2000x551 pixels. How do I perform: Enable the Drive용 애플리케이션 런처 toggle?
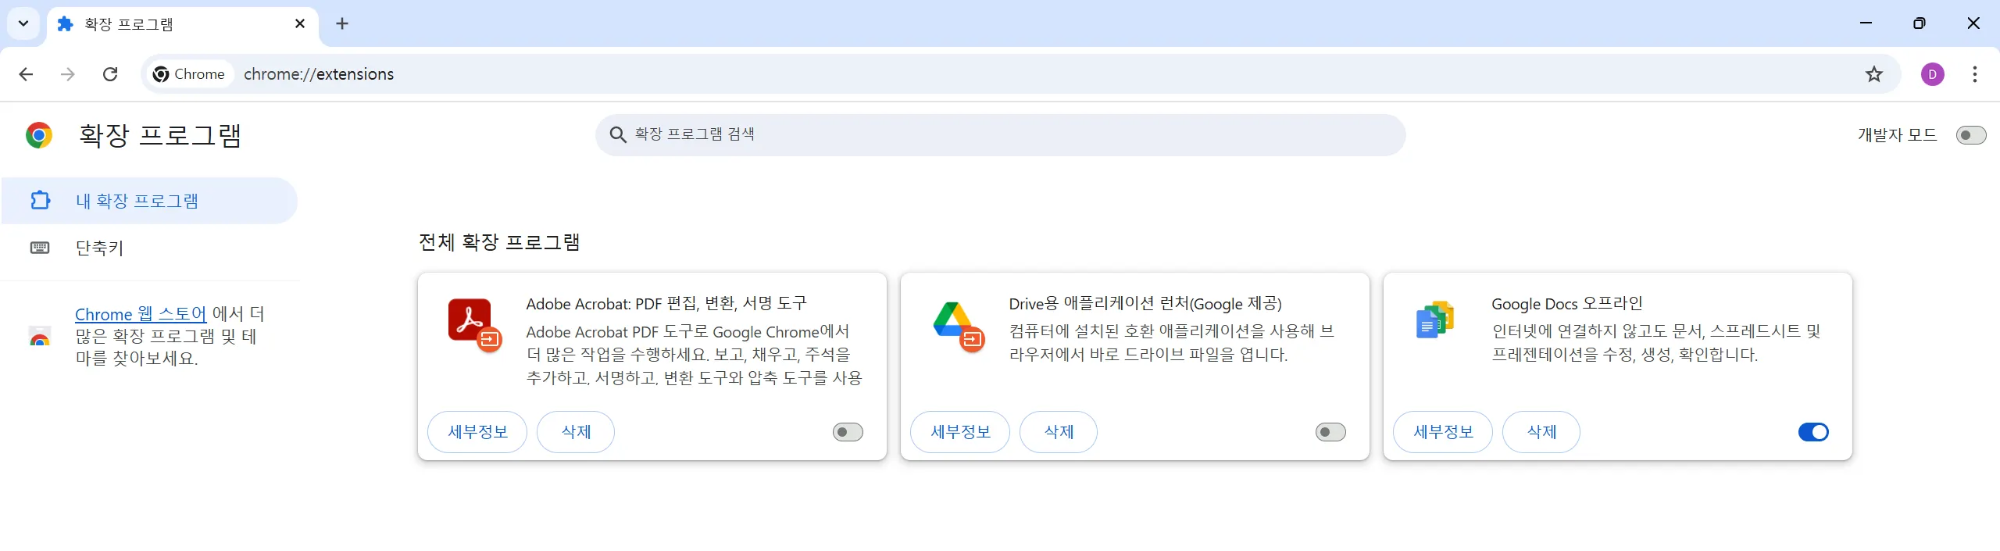(x=1331, y=432)
